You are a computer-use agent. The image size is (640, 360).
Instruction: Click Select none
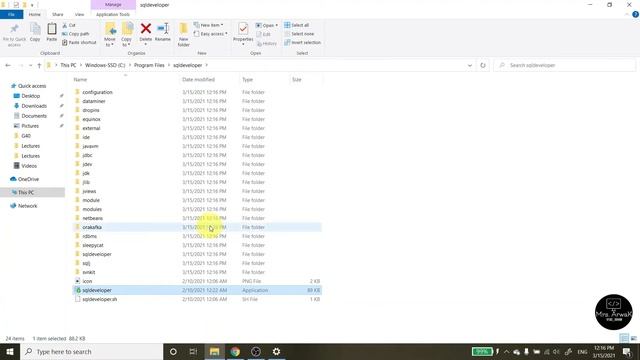coord(299,34)
